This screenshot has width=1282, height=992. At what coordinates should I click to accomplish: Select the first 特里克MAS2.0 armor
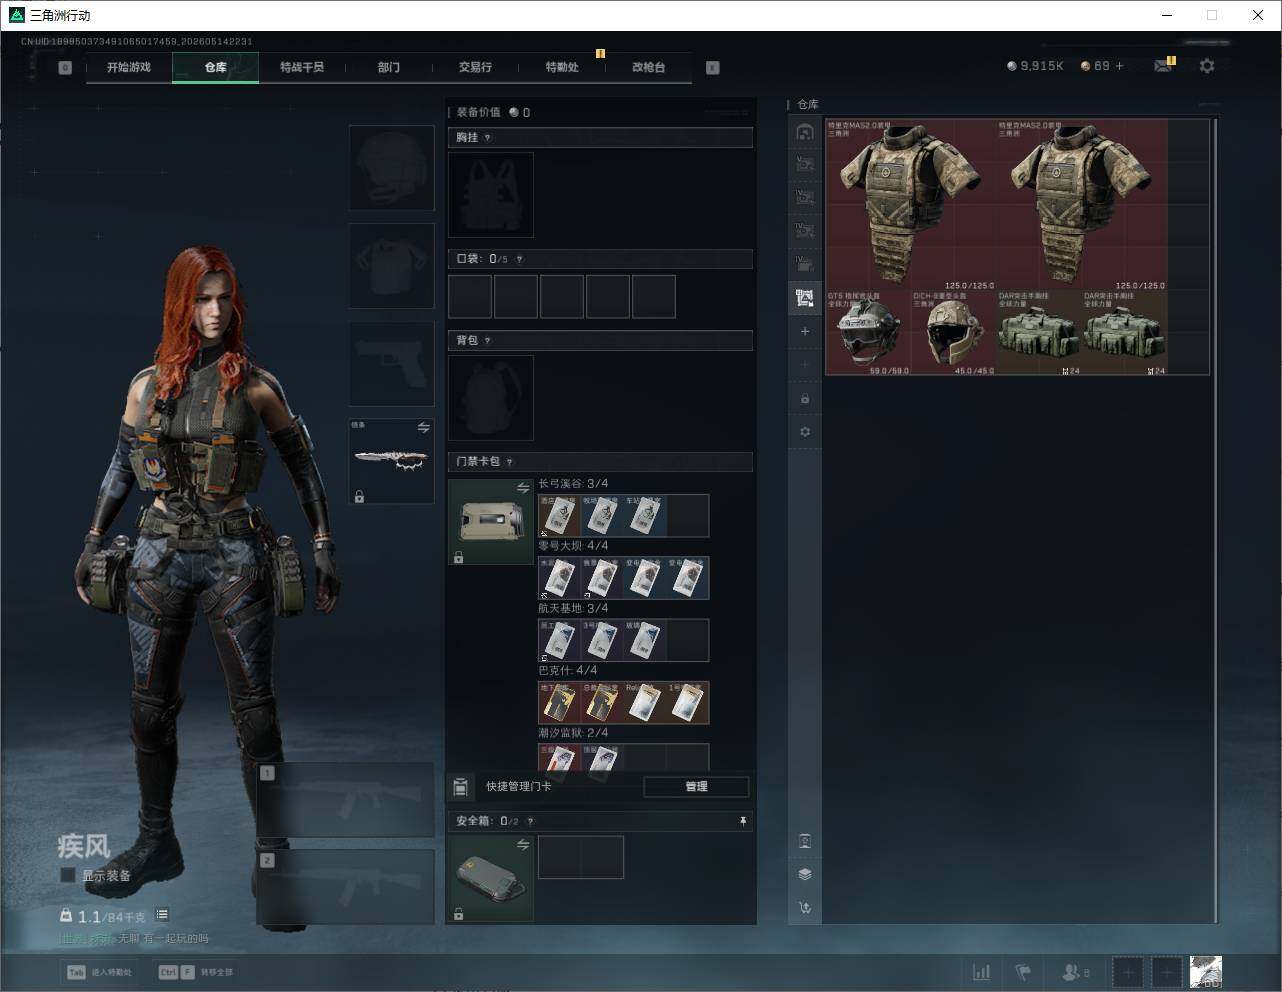pyautogui.click(x=911, y=205)
